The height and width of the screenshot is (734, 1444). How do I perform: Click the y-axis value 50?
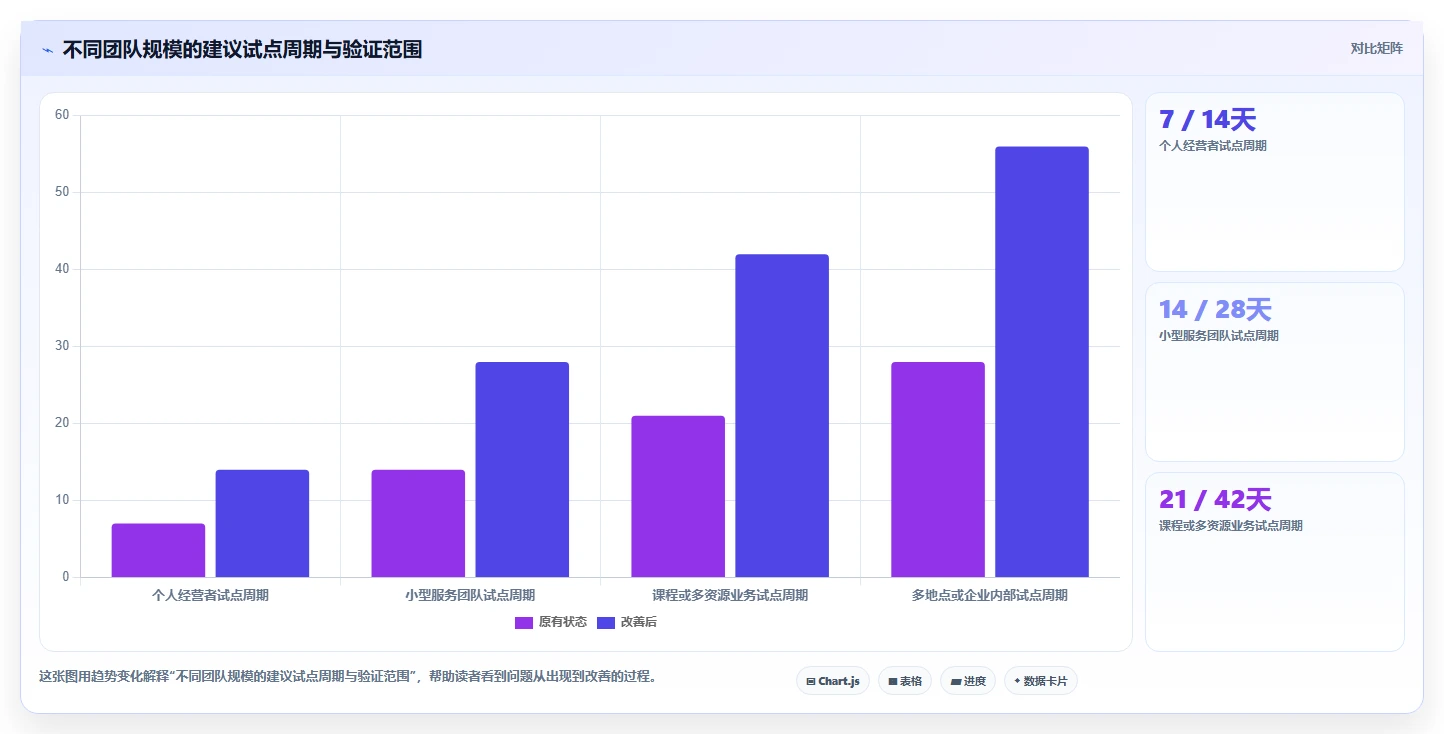[62, 192]
